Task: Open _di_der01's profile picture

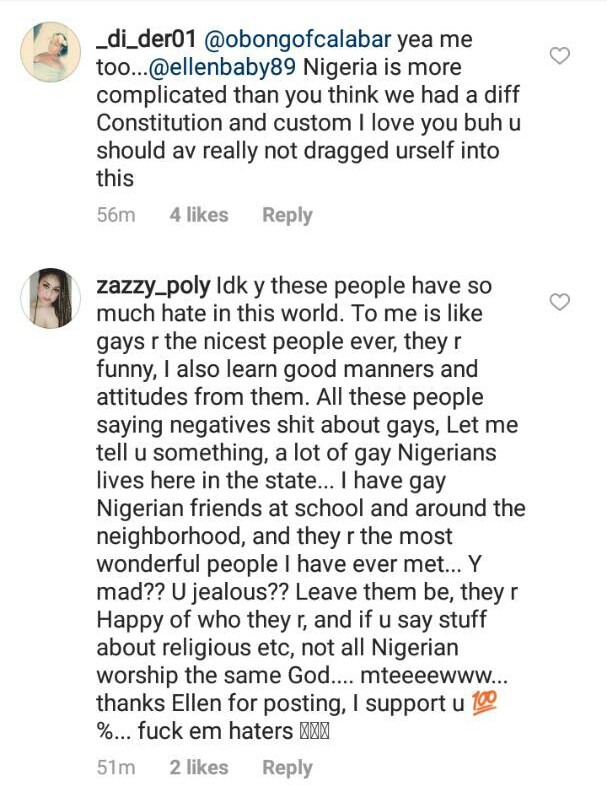Action: 50,52
